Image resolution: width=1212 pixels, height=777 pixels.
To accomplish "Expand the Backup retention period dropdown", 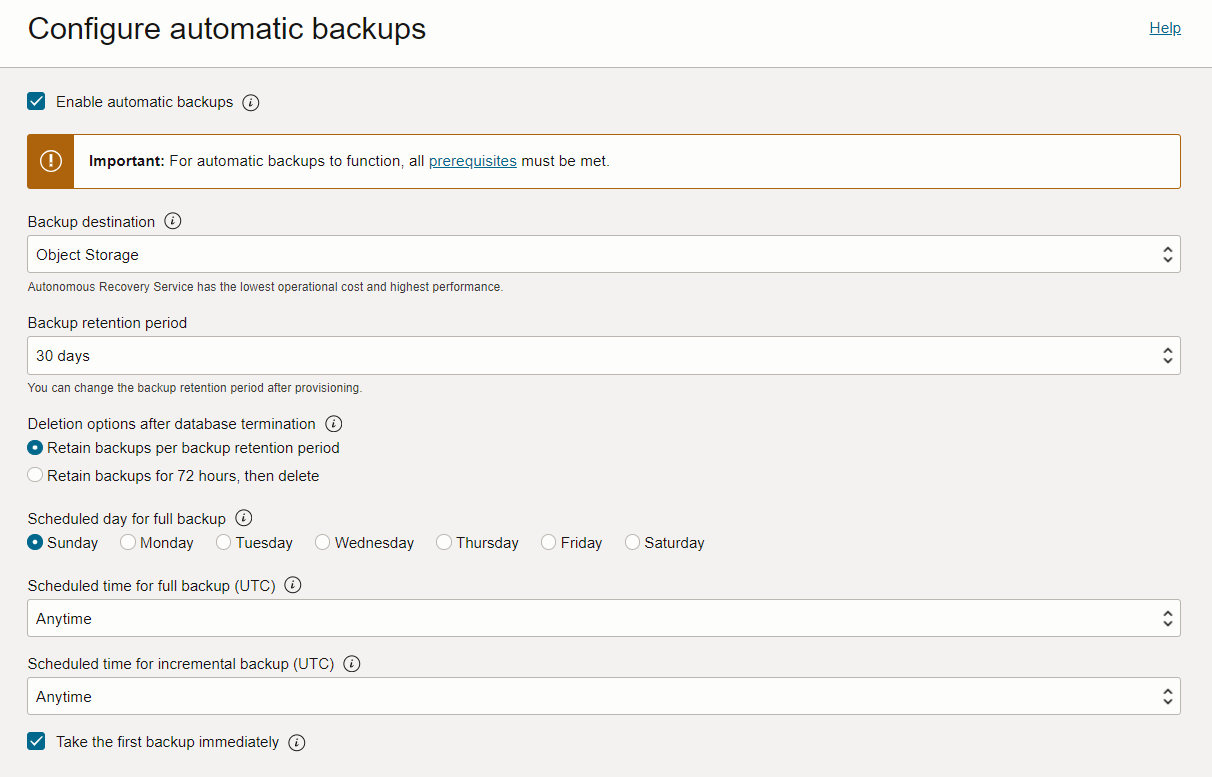I will tap(603, 355).
